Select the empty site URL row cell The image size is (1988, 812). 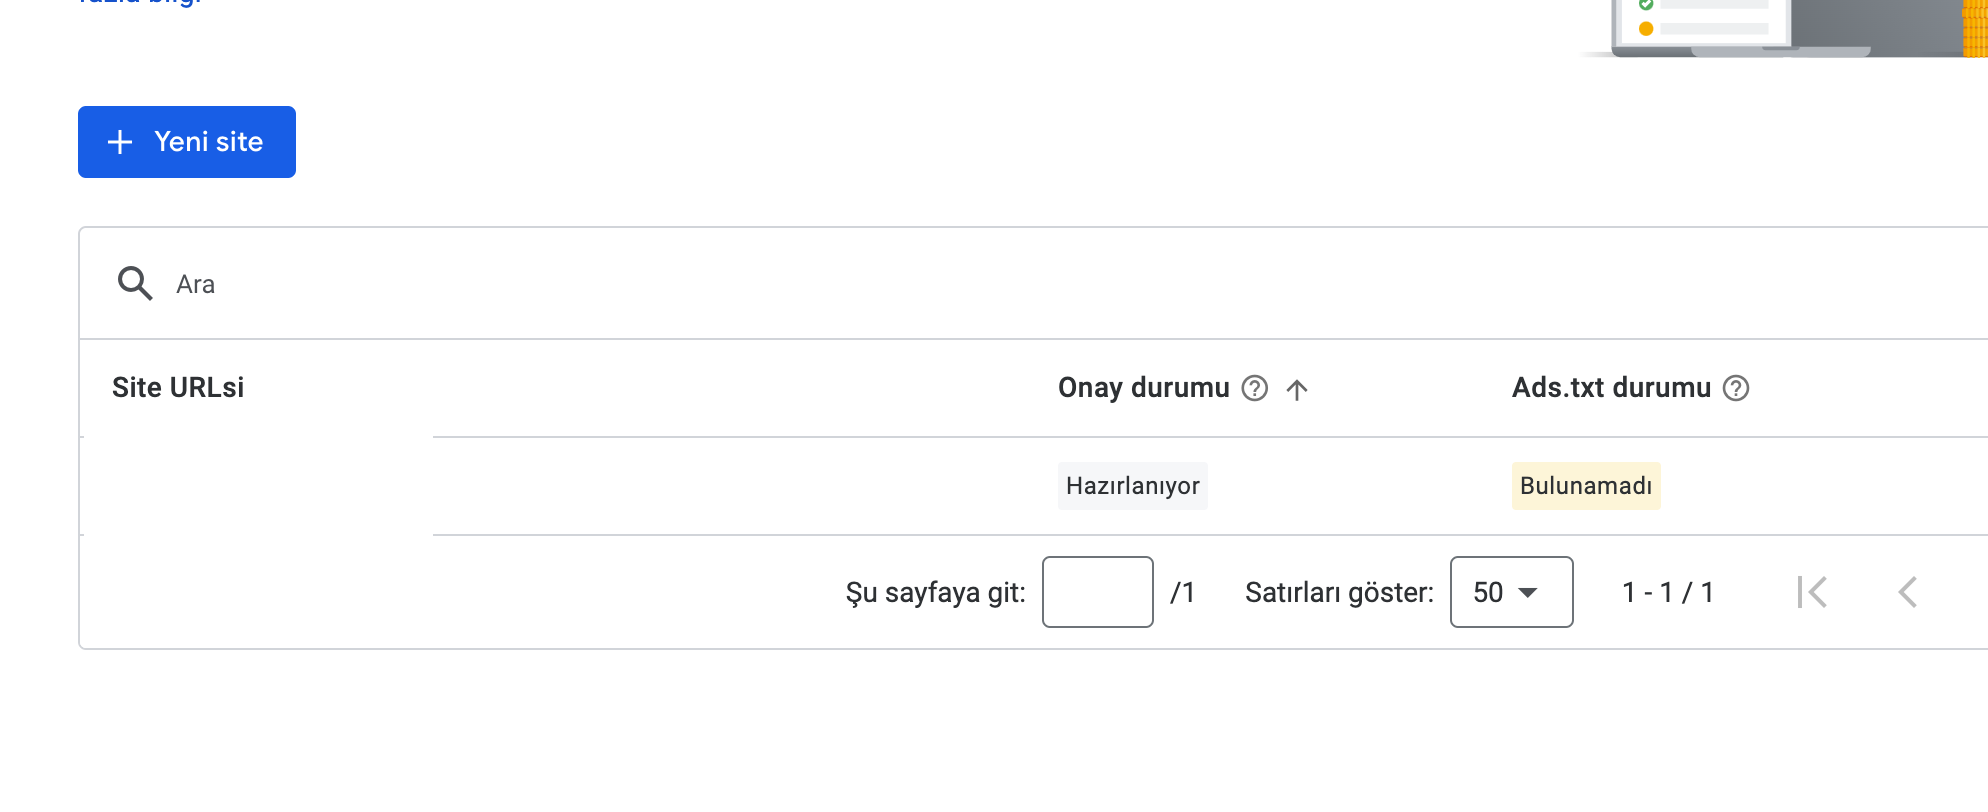coord(256,486)
